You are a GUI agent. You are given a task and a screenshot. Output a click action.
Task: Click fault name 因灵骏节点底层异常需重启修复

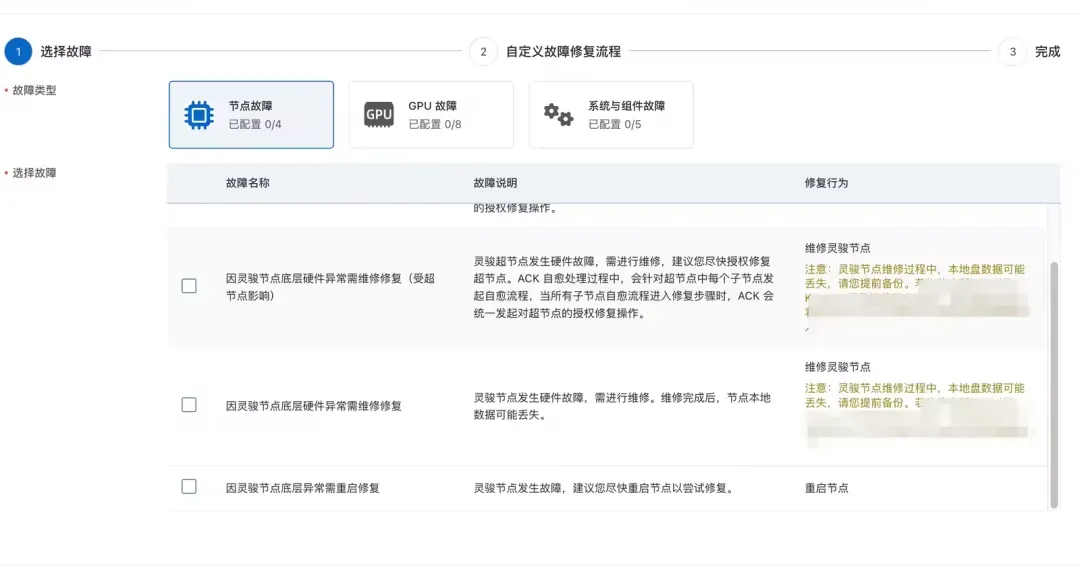tap(303, 488)
